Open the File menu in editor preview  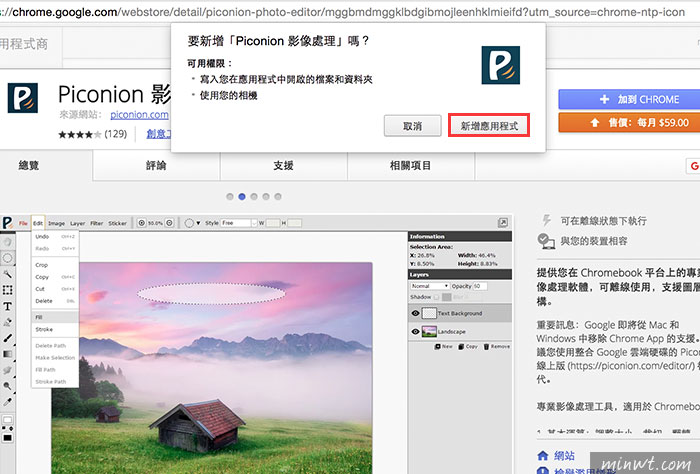(x=23, y=223)
